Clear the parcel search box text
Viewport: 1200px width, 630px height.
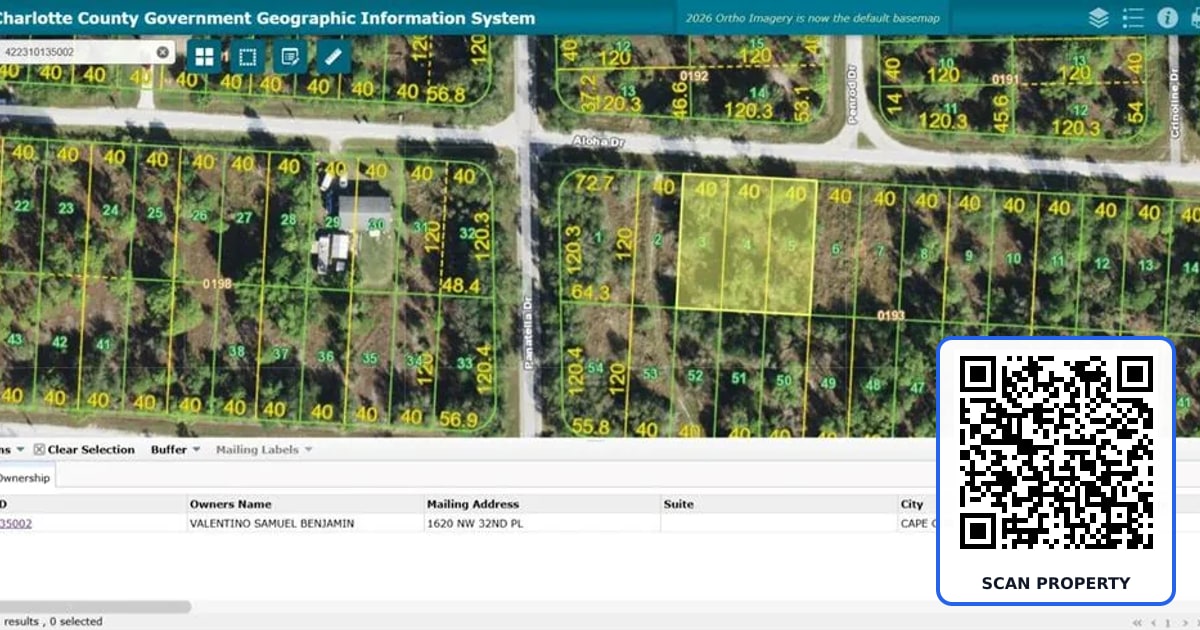163,52
